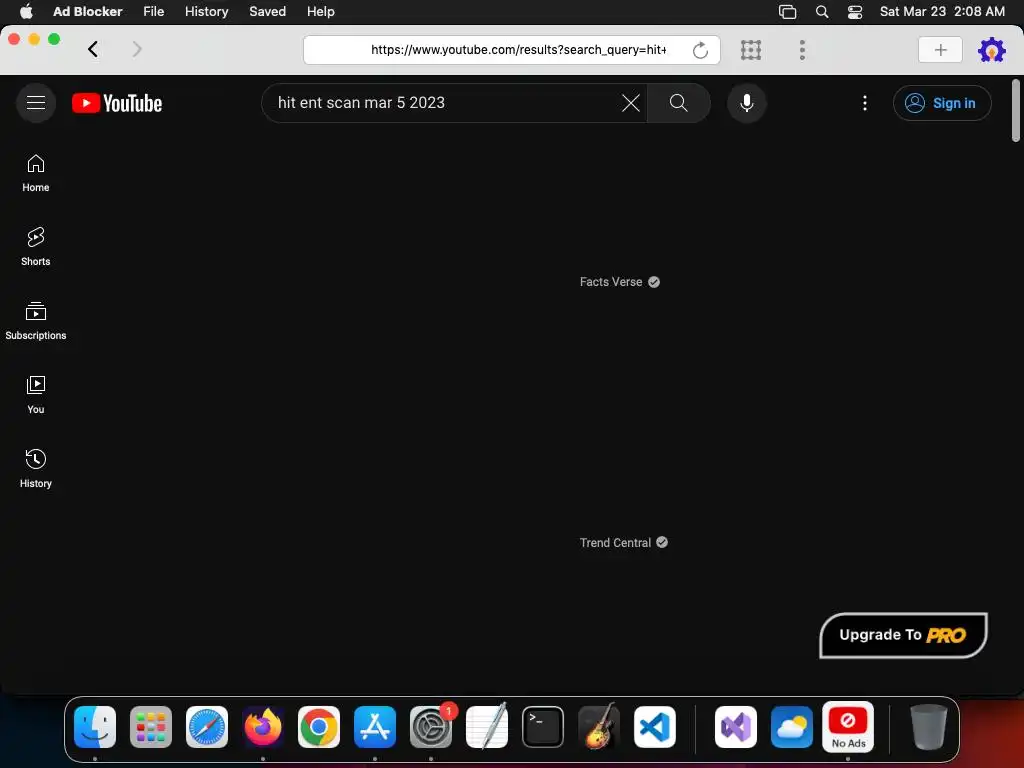Open Shorts from sidebar
The width and height of the screenshot is (1024, 768).
coord(36,247)
